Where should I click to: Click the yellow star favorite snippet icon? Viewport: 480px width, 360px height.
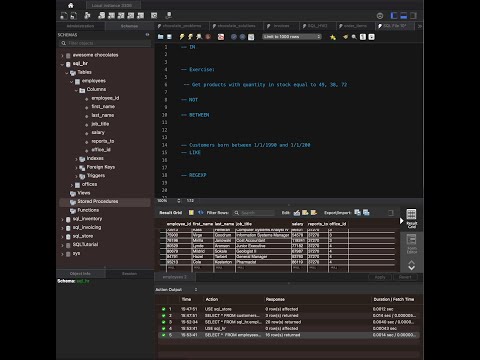[333, 37]
